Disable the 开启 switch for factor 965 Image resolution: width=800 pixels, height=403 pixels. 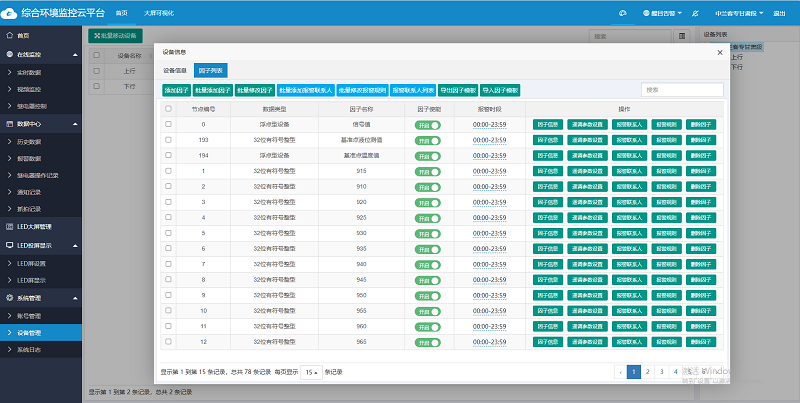[428, 342]
